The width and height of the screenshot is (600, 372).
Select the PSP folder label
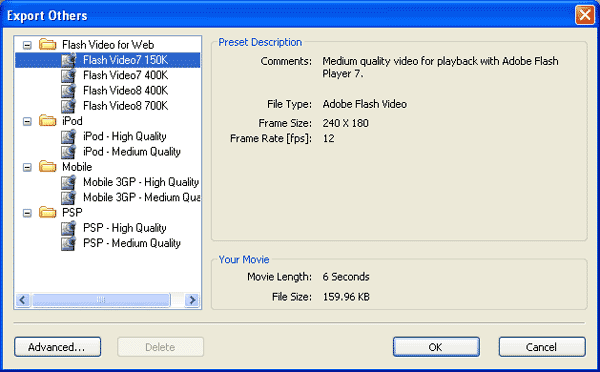click(x=72, y=213)
